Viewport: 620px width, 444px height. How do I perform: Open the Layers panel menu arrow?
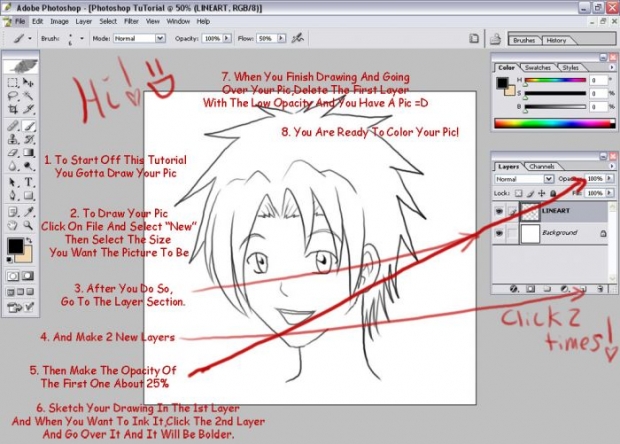612,166
